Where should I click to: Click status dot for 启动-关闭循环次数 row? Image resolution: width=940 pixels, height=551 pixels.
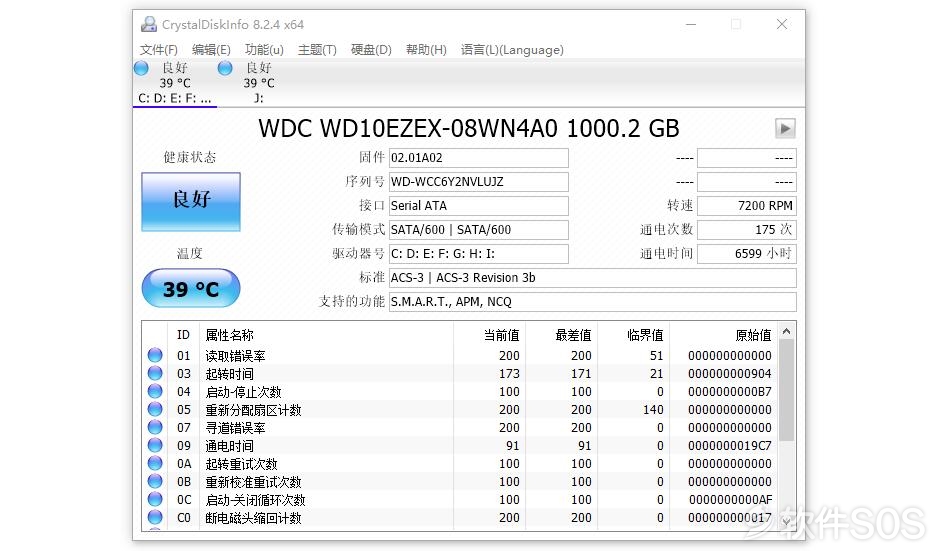pos(155,499)
